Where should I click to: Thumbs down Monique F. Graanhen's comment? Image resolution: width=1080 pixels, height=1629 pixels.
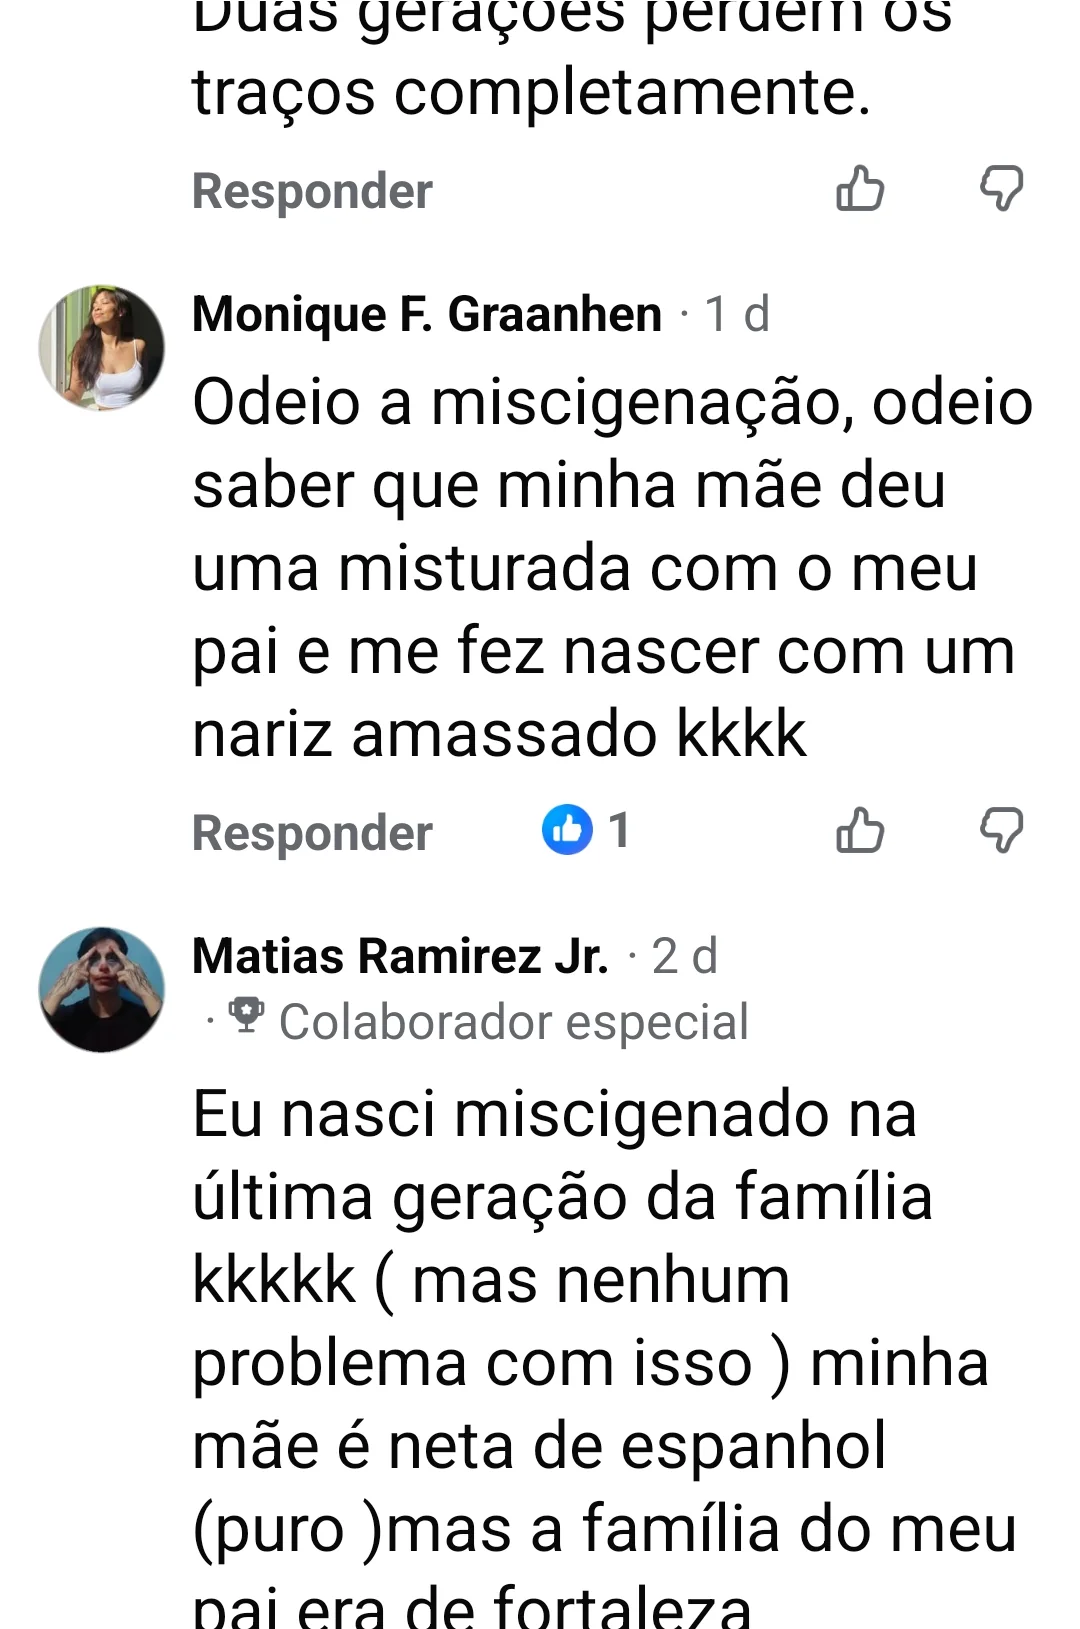point(1001,831)
